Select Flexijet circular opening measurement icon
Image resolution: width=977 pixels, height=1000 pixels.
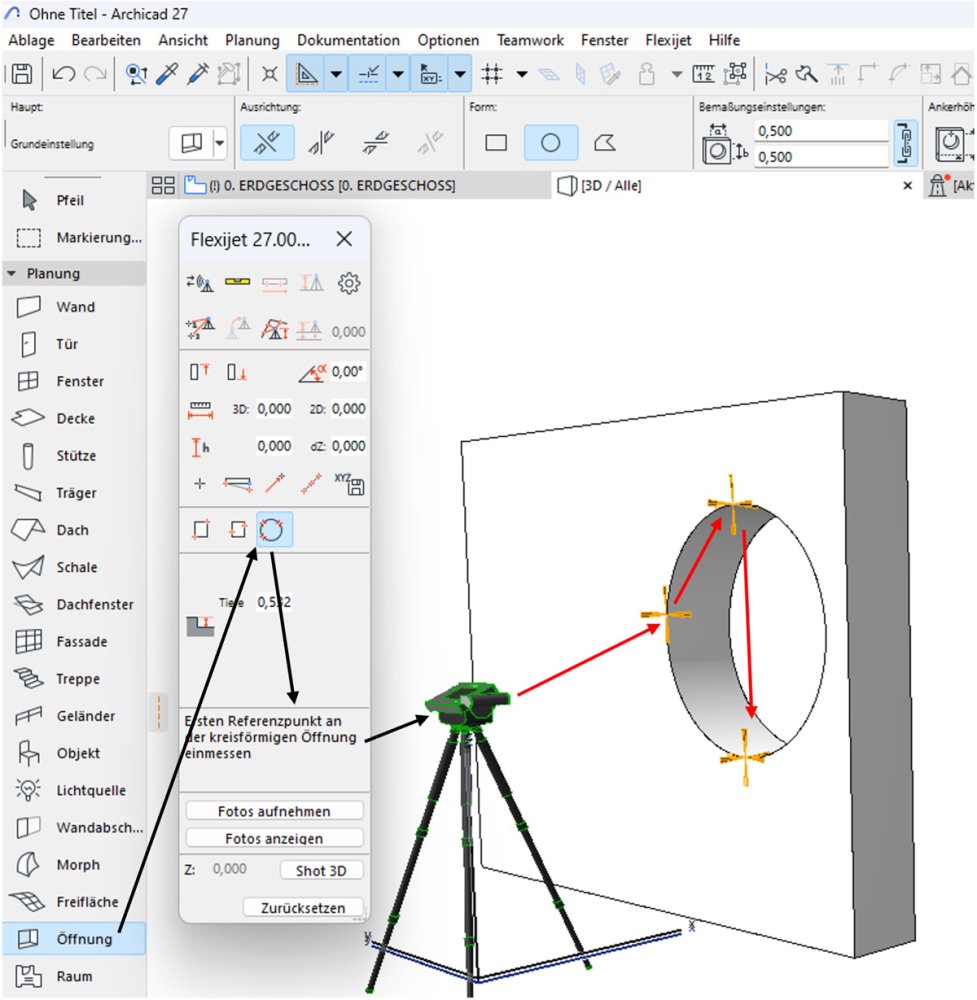274,529
